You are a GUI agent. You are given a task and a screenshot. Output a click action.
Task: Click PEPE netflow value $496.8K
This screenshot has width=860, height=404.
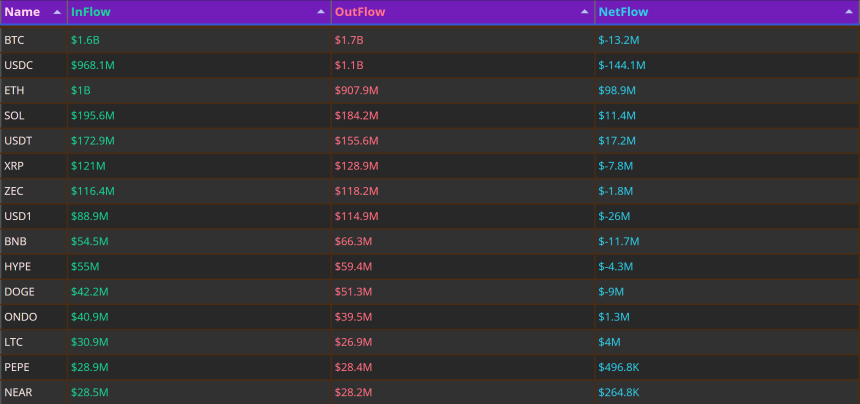(619, 368)
